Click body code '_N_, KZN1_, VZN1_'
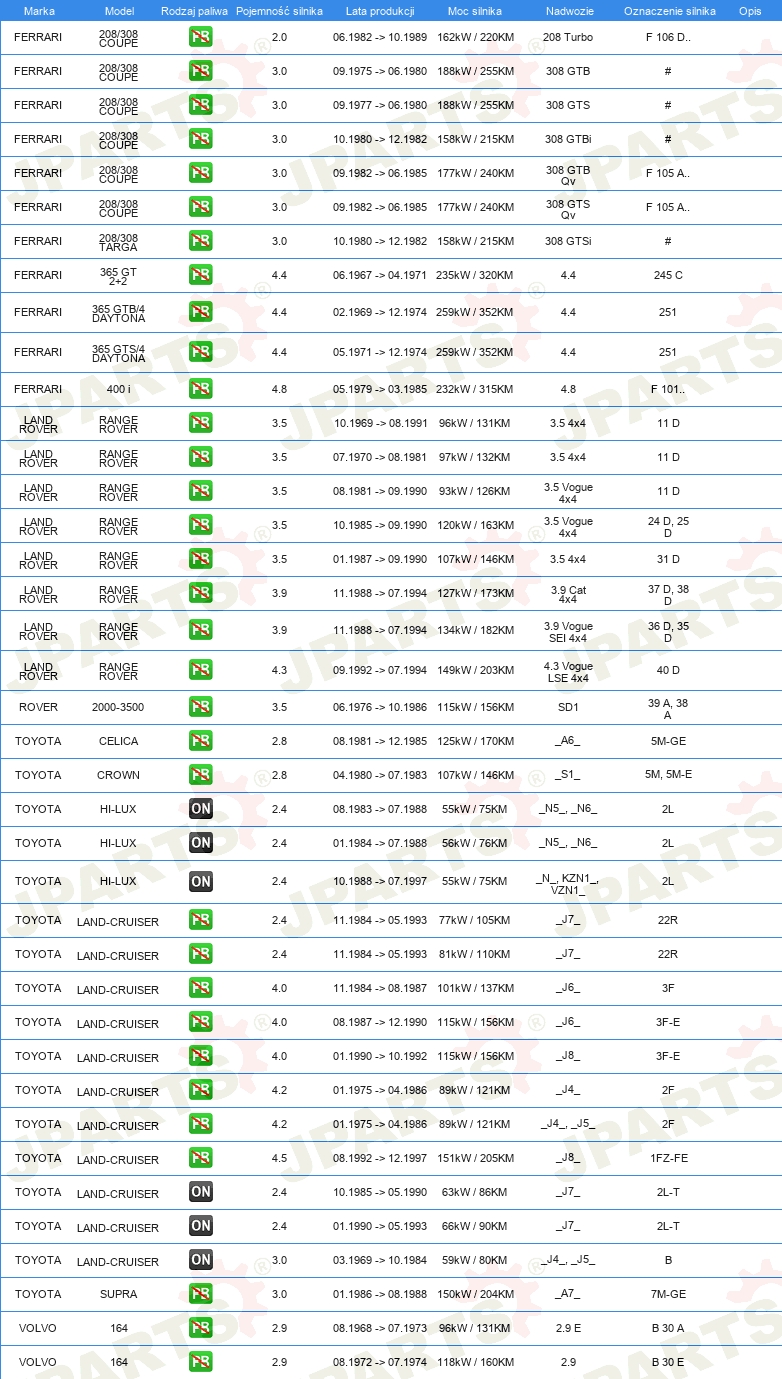This screenshot has height=1379, width=782. tap(568, 883)
